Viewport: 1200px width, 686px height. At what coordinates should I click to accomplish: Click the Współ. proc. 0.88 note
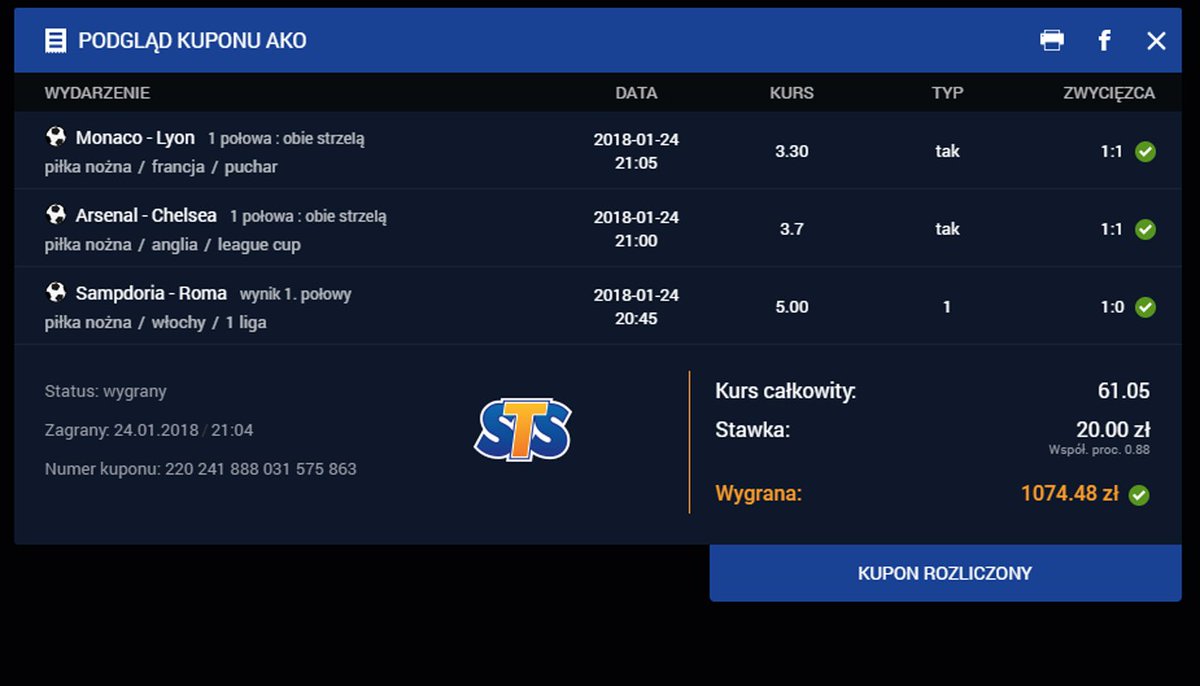pyautogui.click(x=1099, y=450)
